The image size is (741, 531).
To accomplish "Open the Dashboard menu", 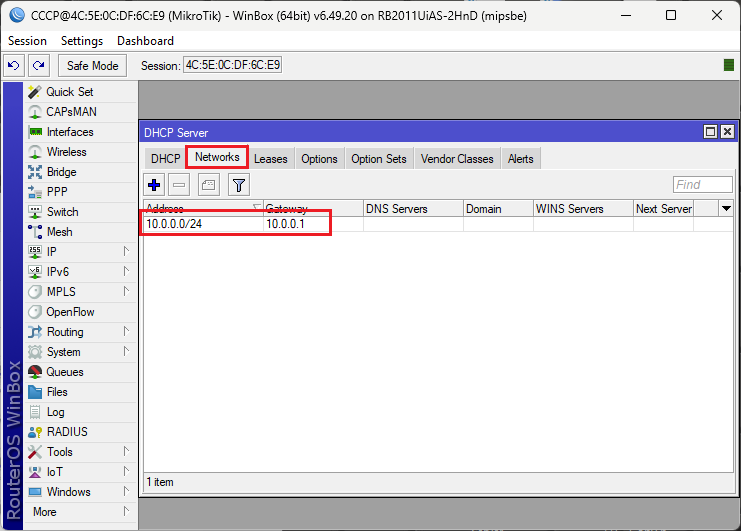I will coord(146,41).
